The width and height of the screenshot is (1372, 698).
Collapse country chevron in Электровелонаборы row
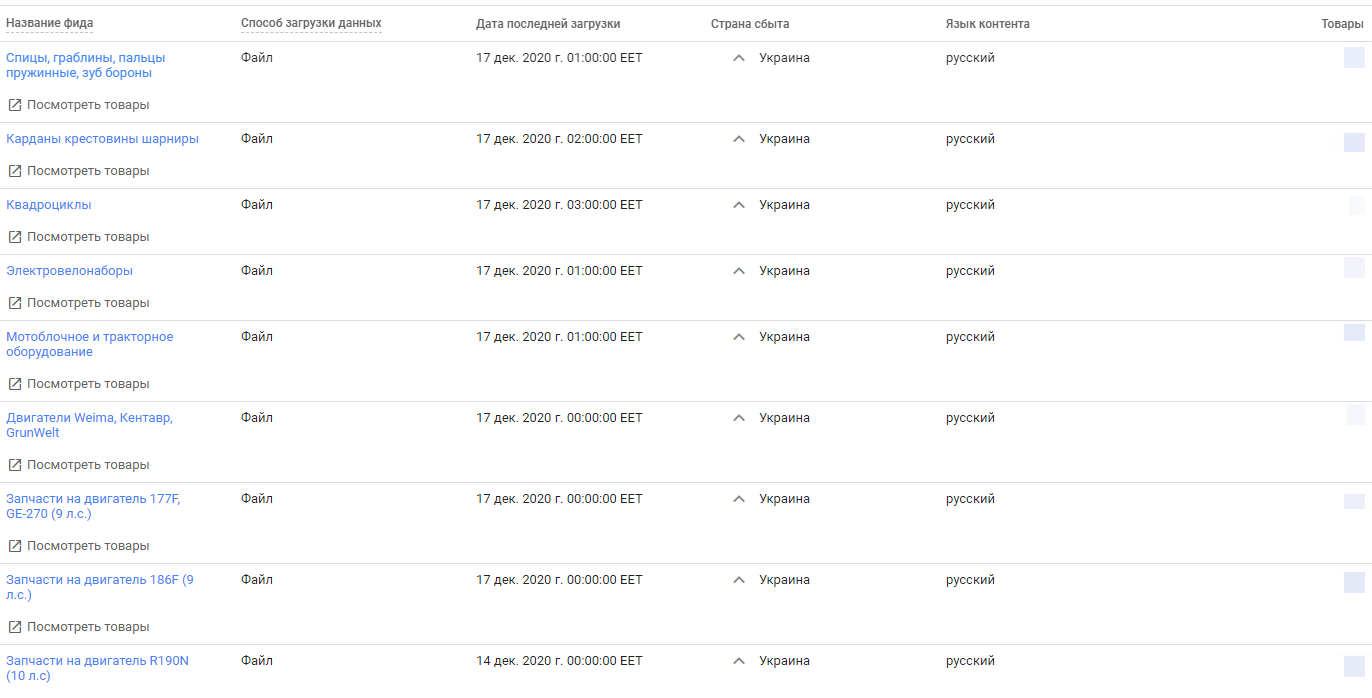point(739,271)
